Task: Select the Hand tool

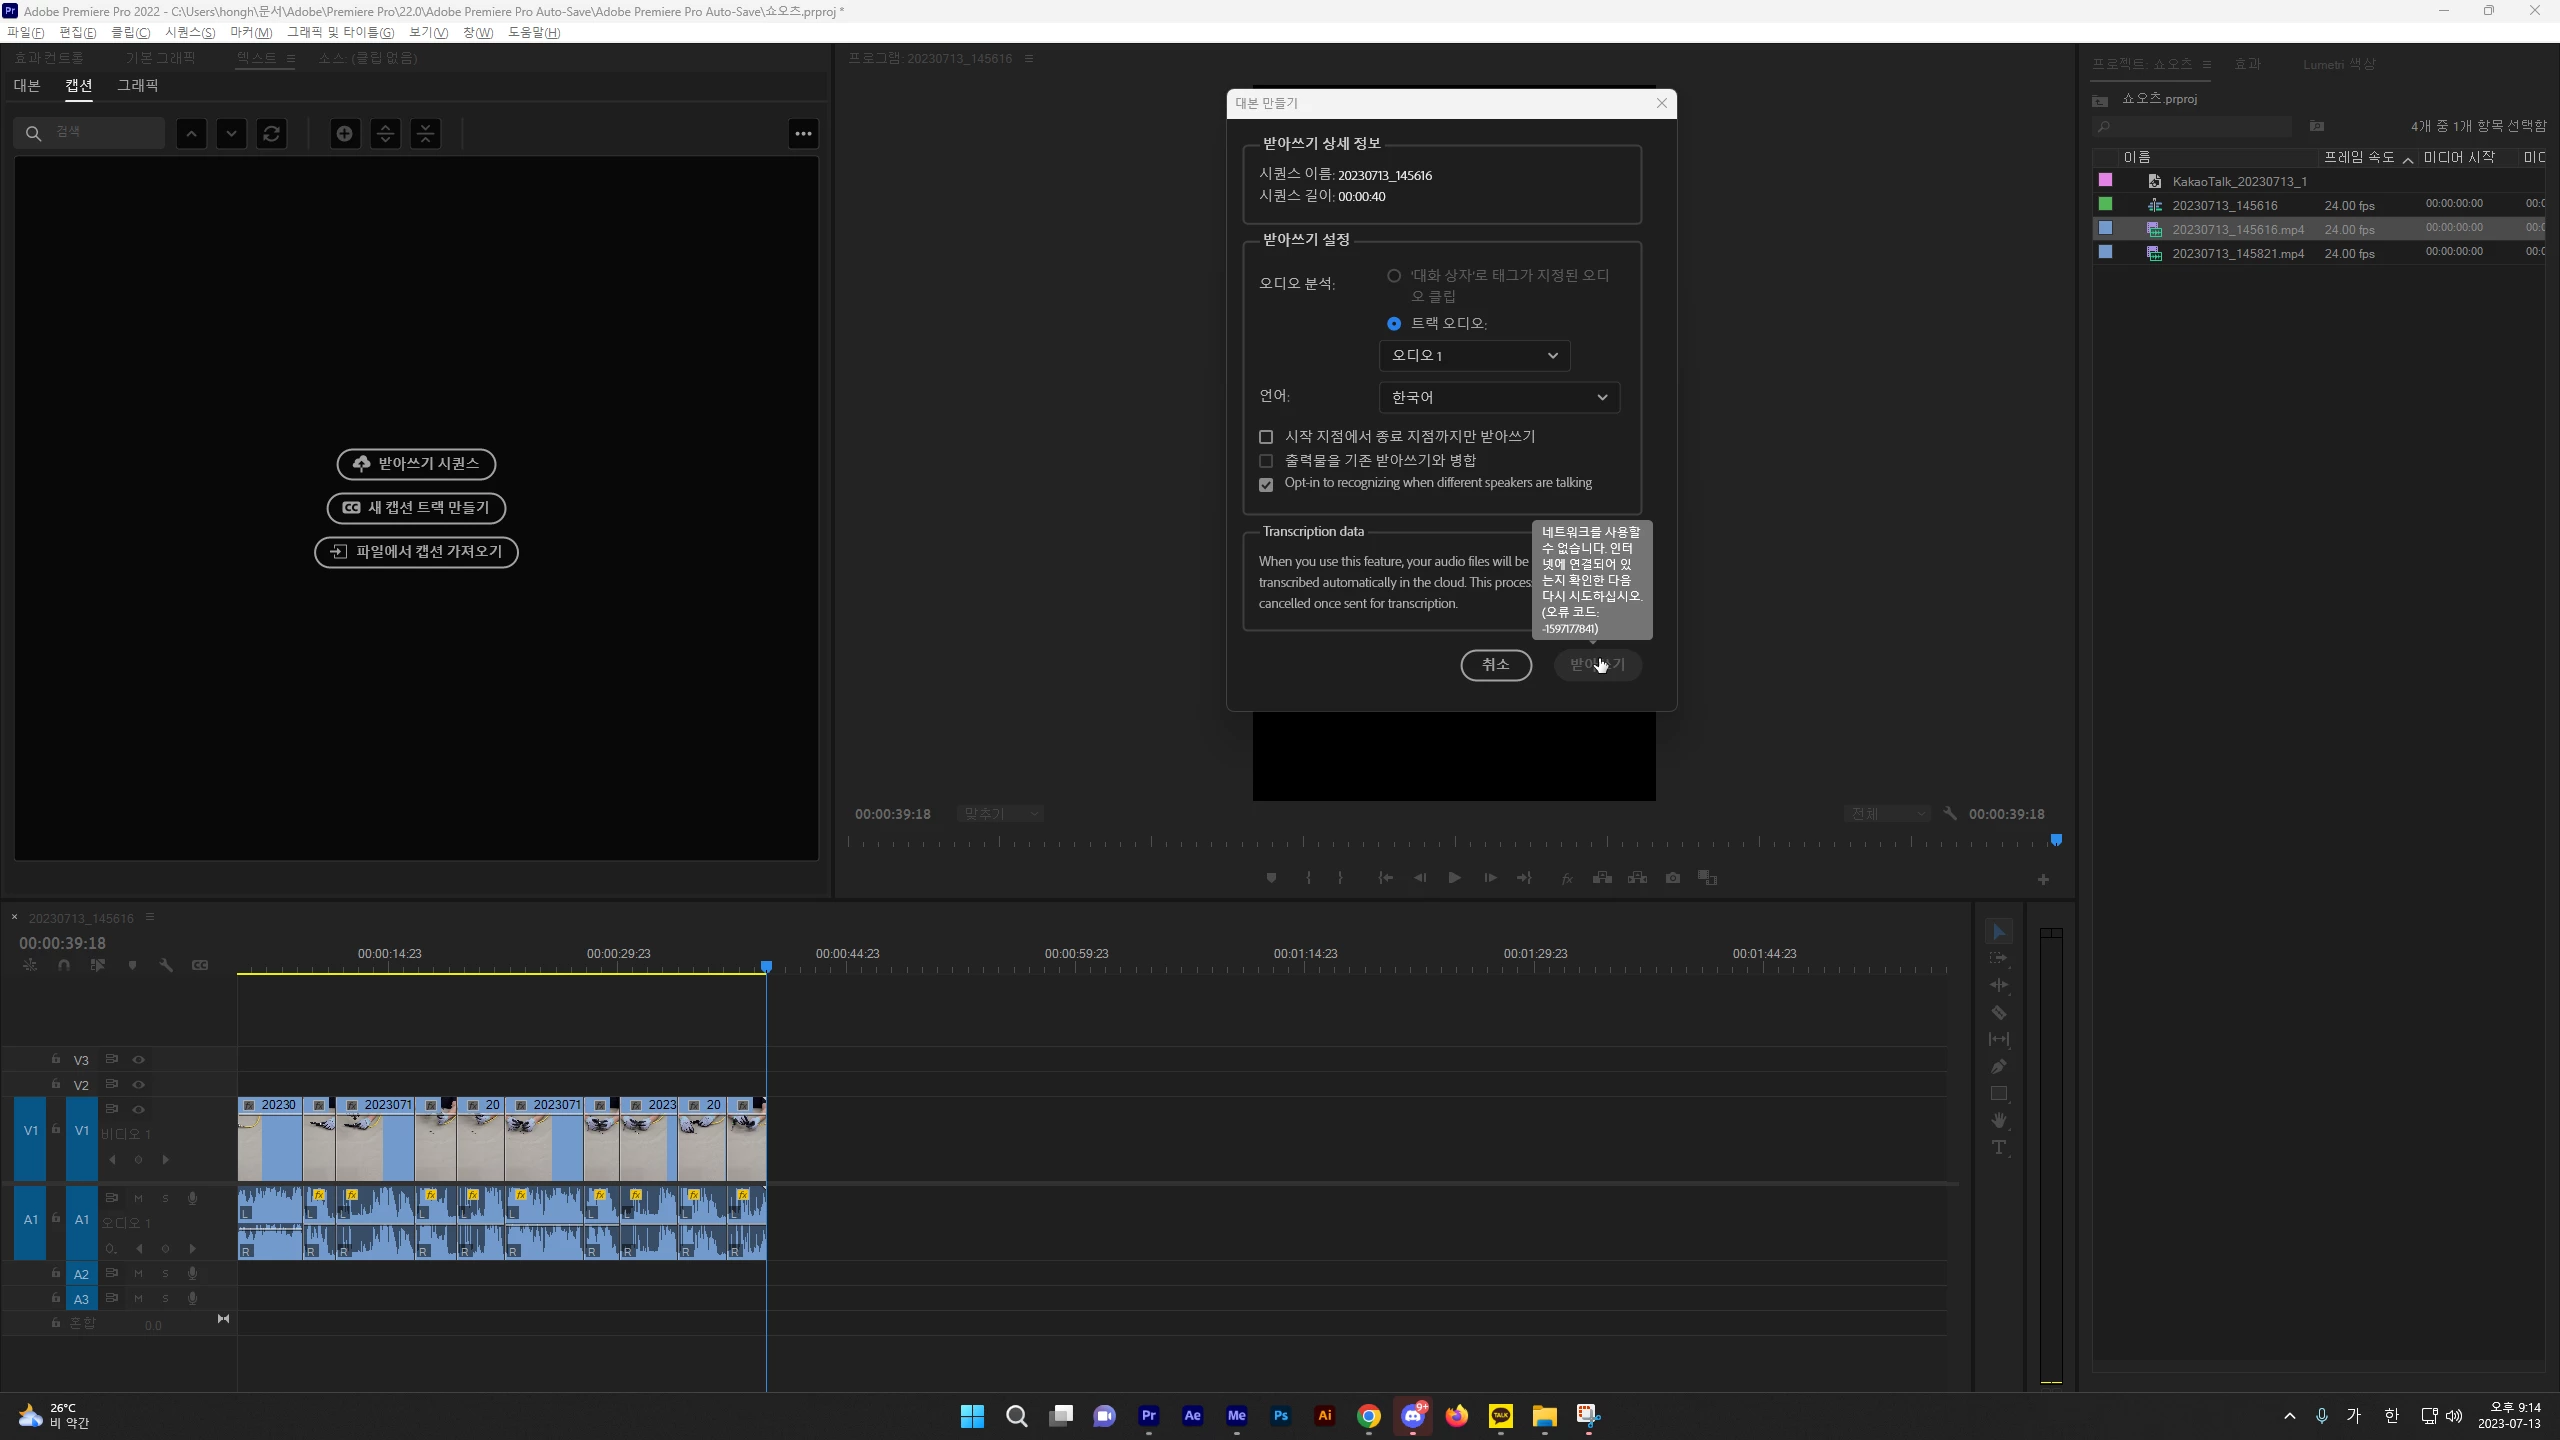Action: (x=1998, y=1120)
